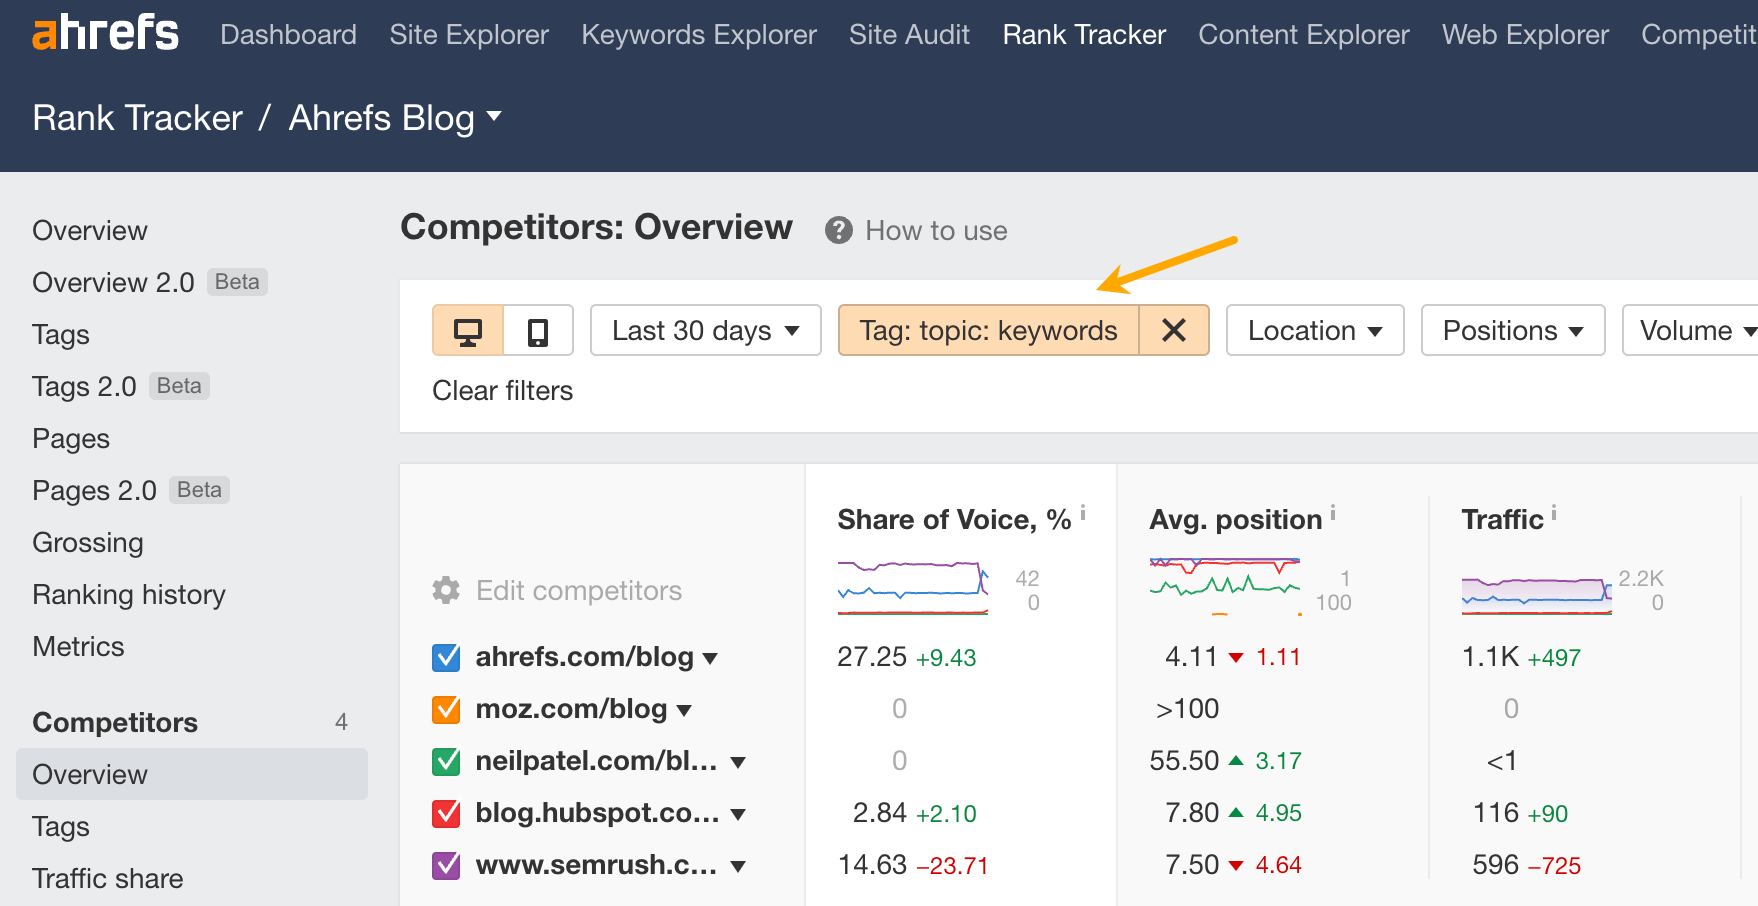Open the How to use help icon
1758x906 pixels.
(838, 230)
